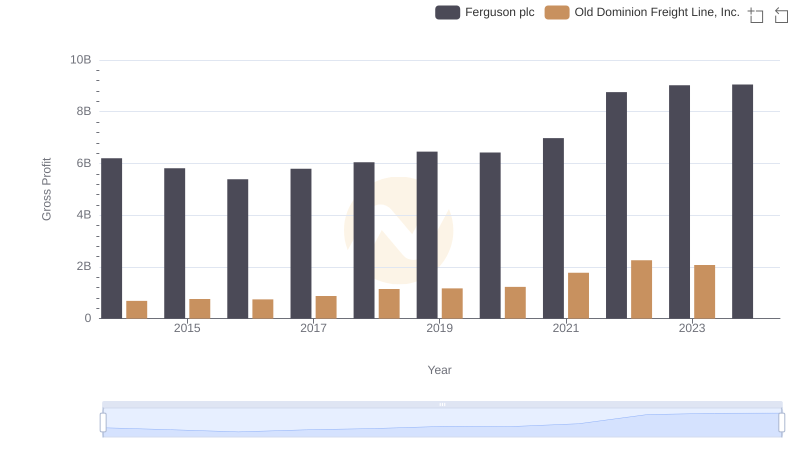Image resolution: width=800 pixels, height=461 pixels.
Task: Click Old Dominion bar for 2019
Action: click(x=452, y=303)
